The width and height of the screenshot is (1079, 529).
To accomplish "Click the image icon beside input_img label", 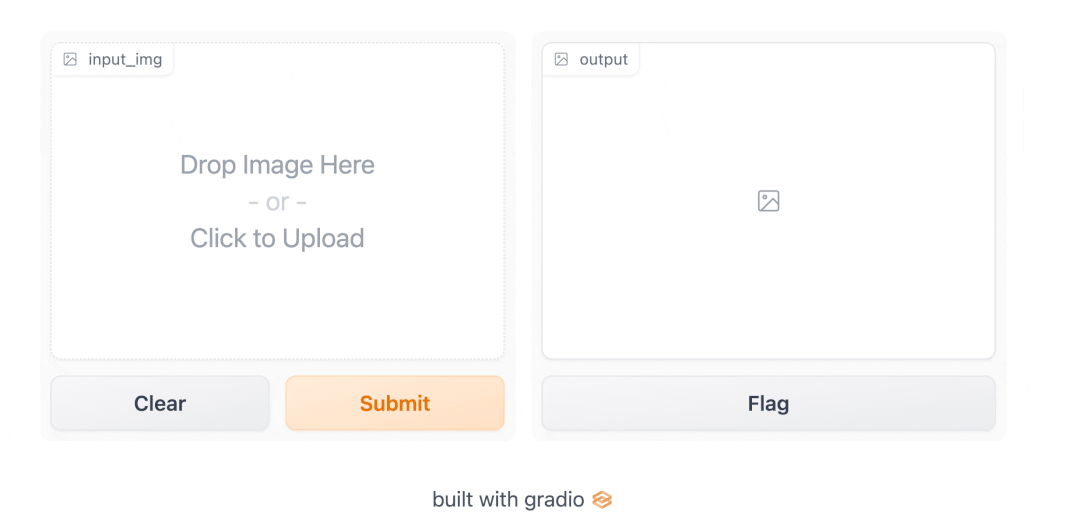I will [70, 60].
